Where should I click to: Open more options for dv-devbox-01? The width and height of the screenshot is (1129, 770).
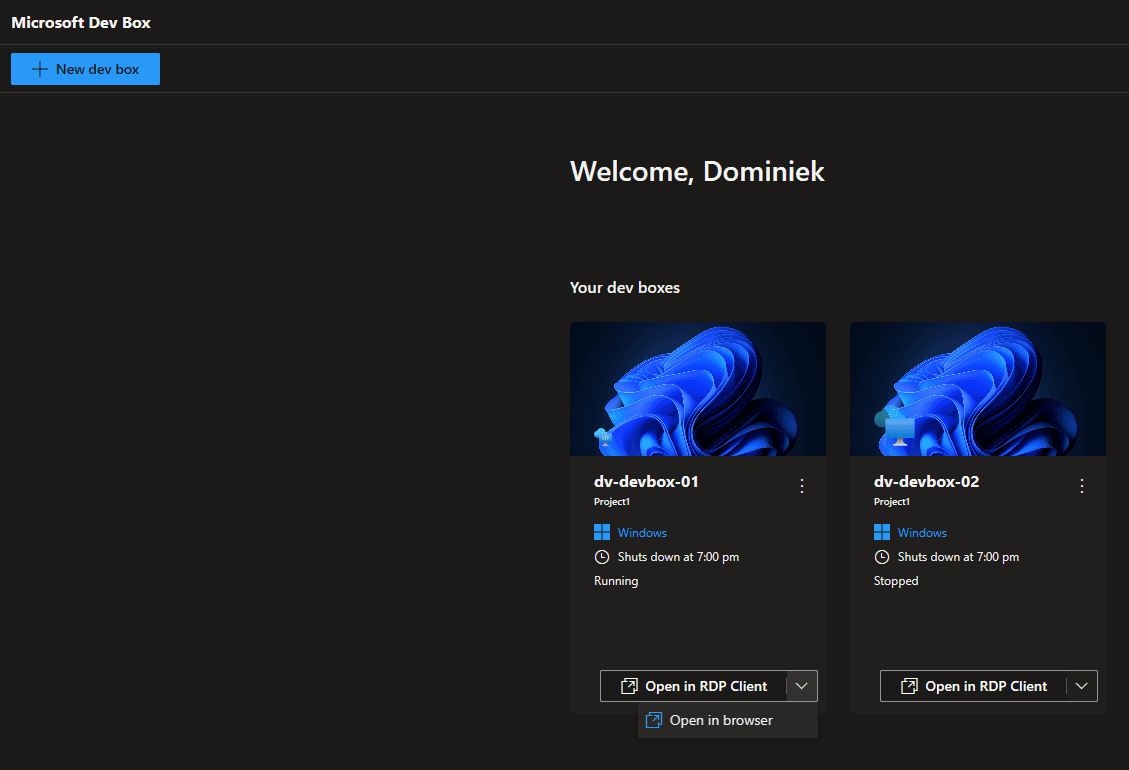tap(801, 486)
